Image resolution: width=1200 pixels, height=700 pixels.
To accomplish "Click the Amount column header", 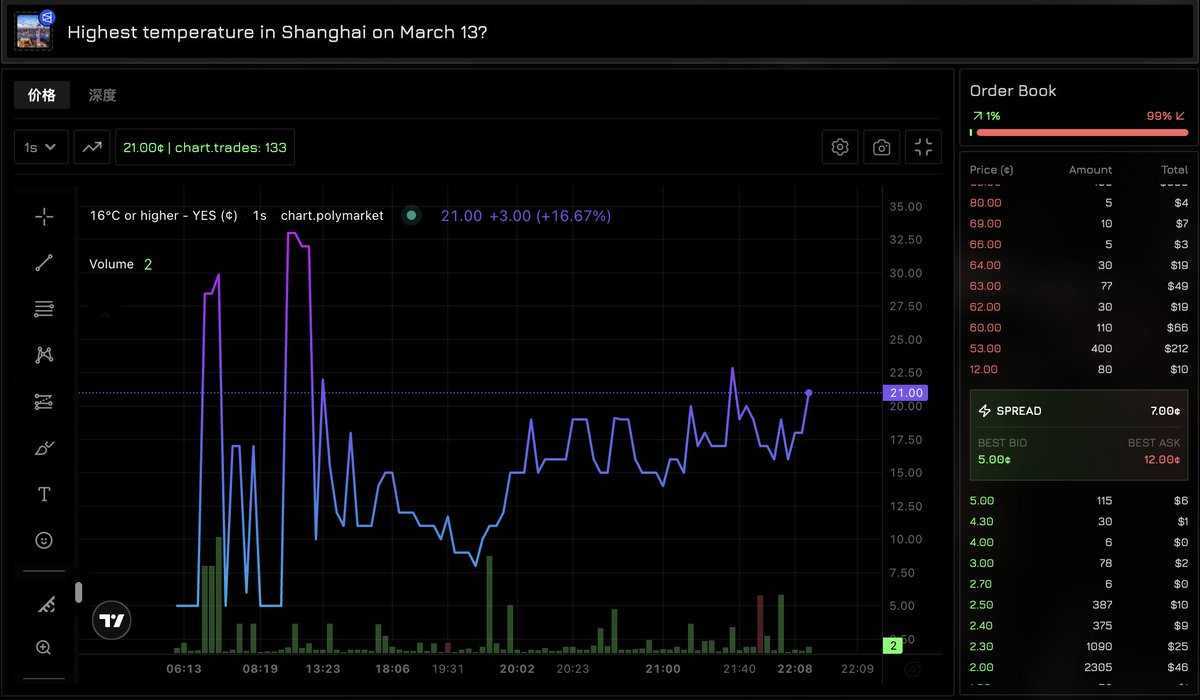I will (1090, 170).
